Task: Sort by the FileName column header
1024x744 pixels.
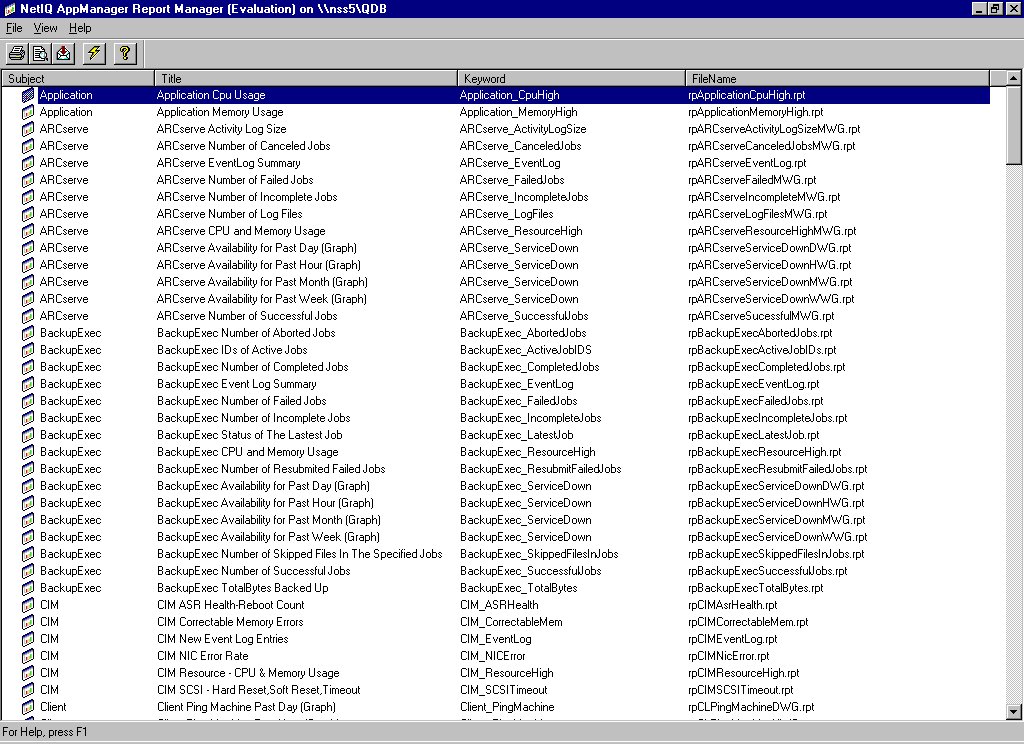Action: [x=837, y=78]
